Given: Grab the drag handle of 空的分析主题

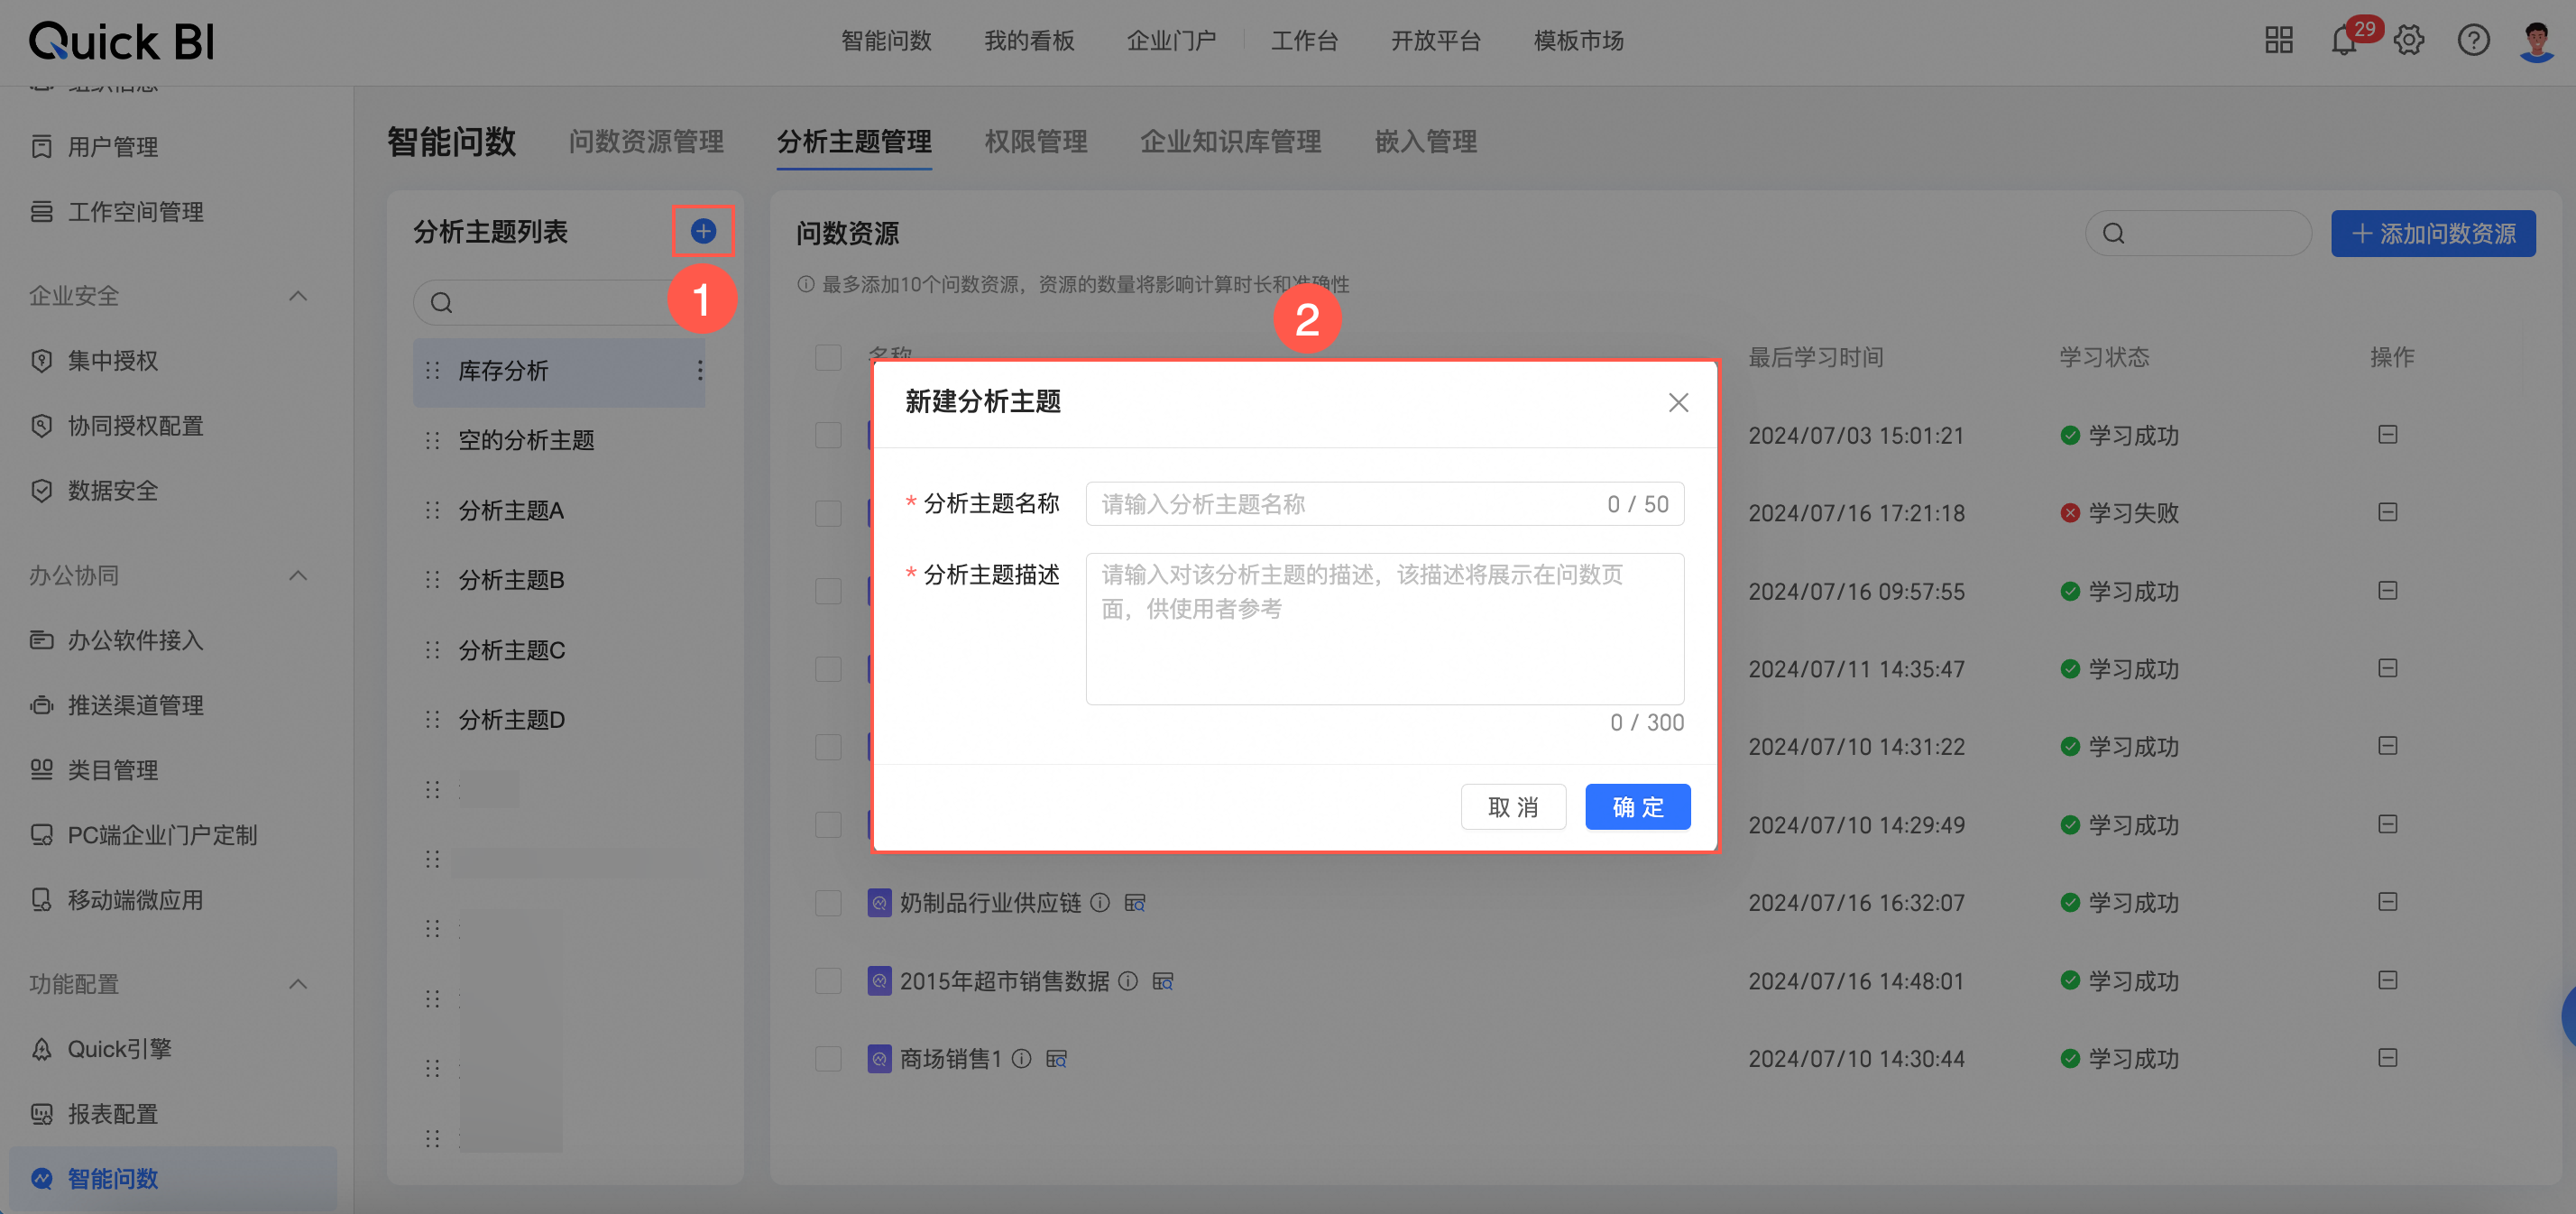Looking at the screenshot, I should (x=432, y=440).
